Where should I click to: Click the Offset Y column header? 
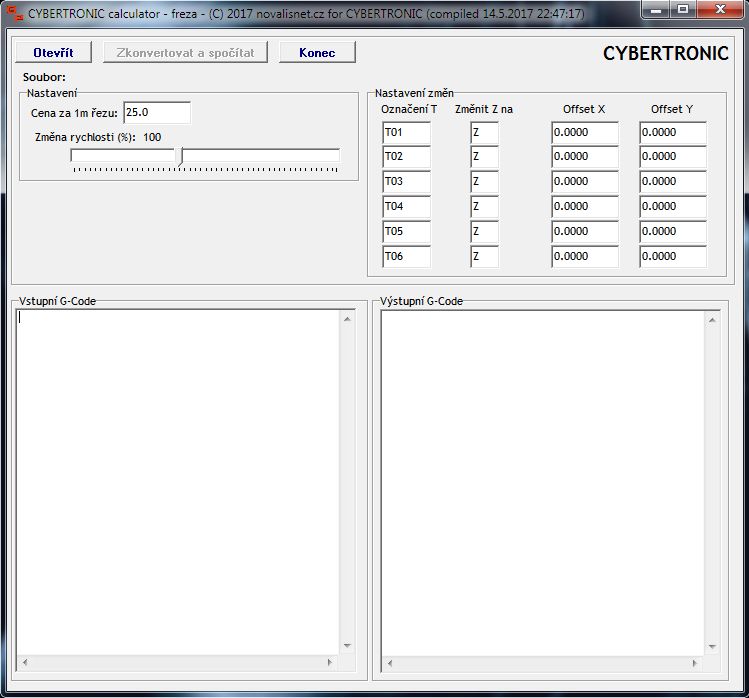tap(672, 109)
